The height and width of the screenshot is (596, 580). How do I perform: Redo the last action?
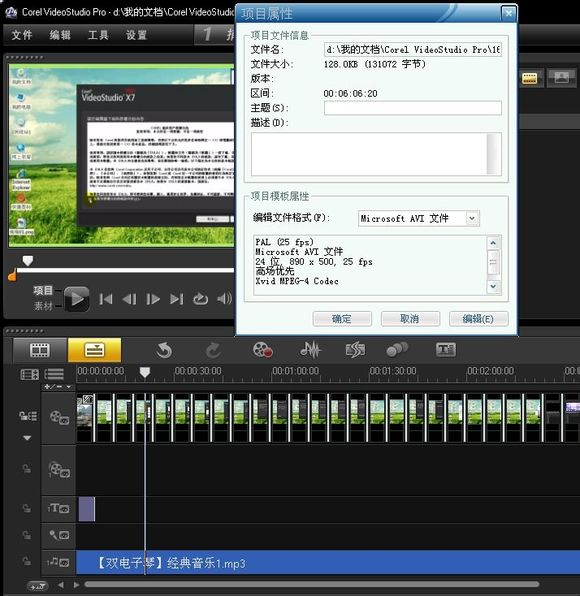pos(213,350)
